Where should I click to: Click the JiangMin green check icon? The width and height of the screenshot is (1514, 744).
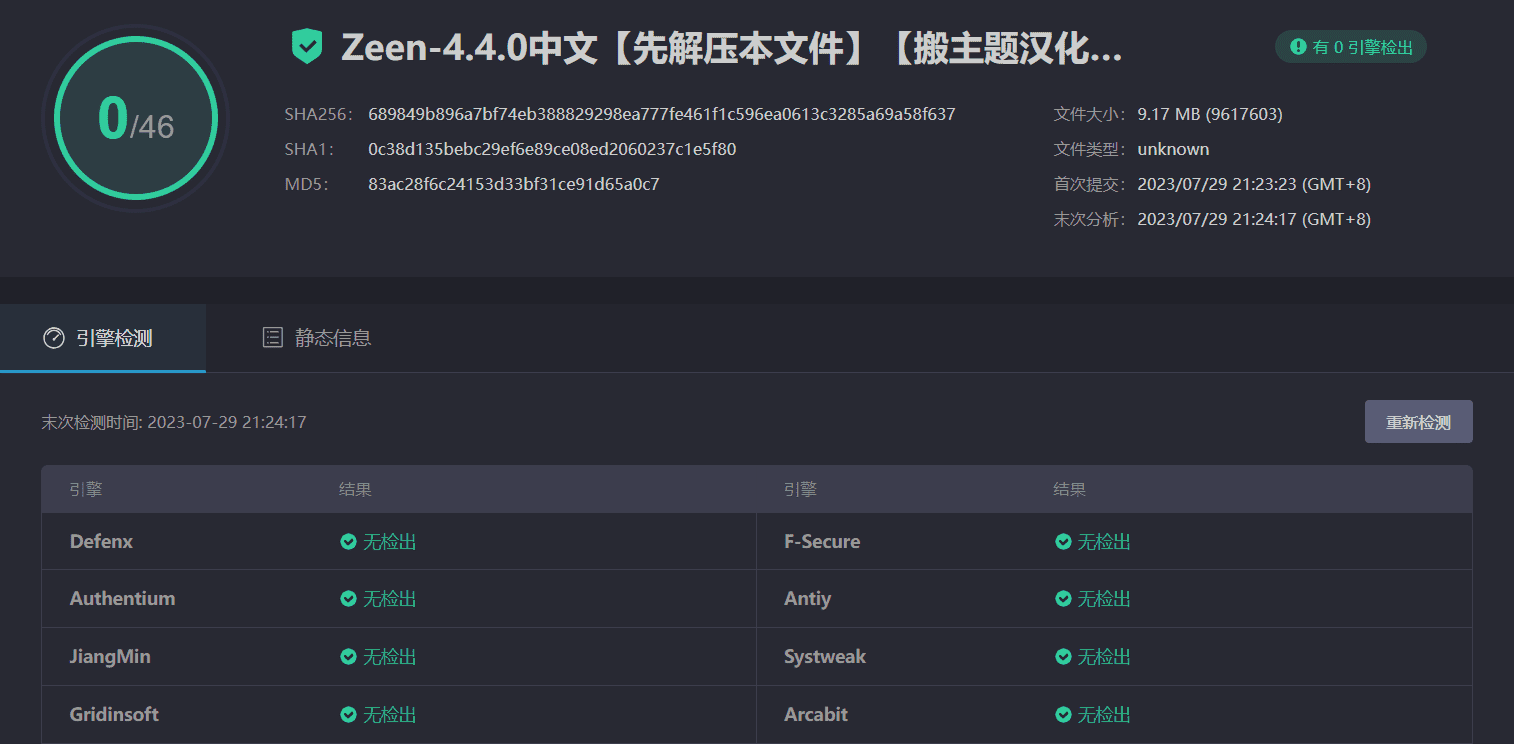[348, 657]
